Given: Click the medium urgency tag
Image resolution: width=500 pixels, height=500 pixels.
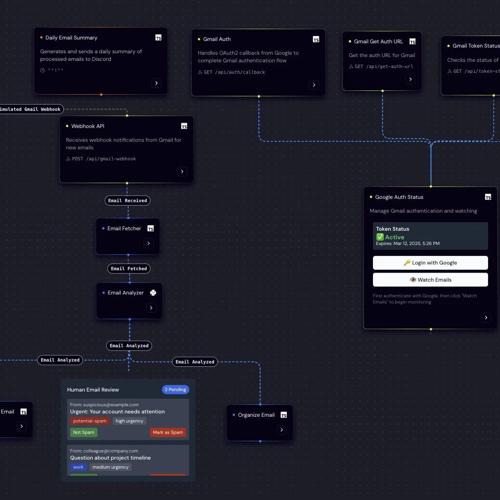Looking at the screenshot, I should tap(110, 467).
